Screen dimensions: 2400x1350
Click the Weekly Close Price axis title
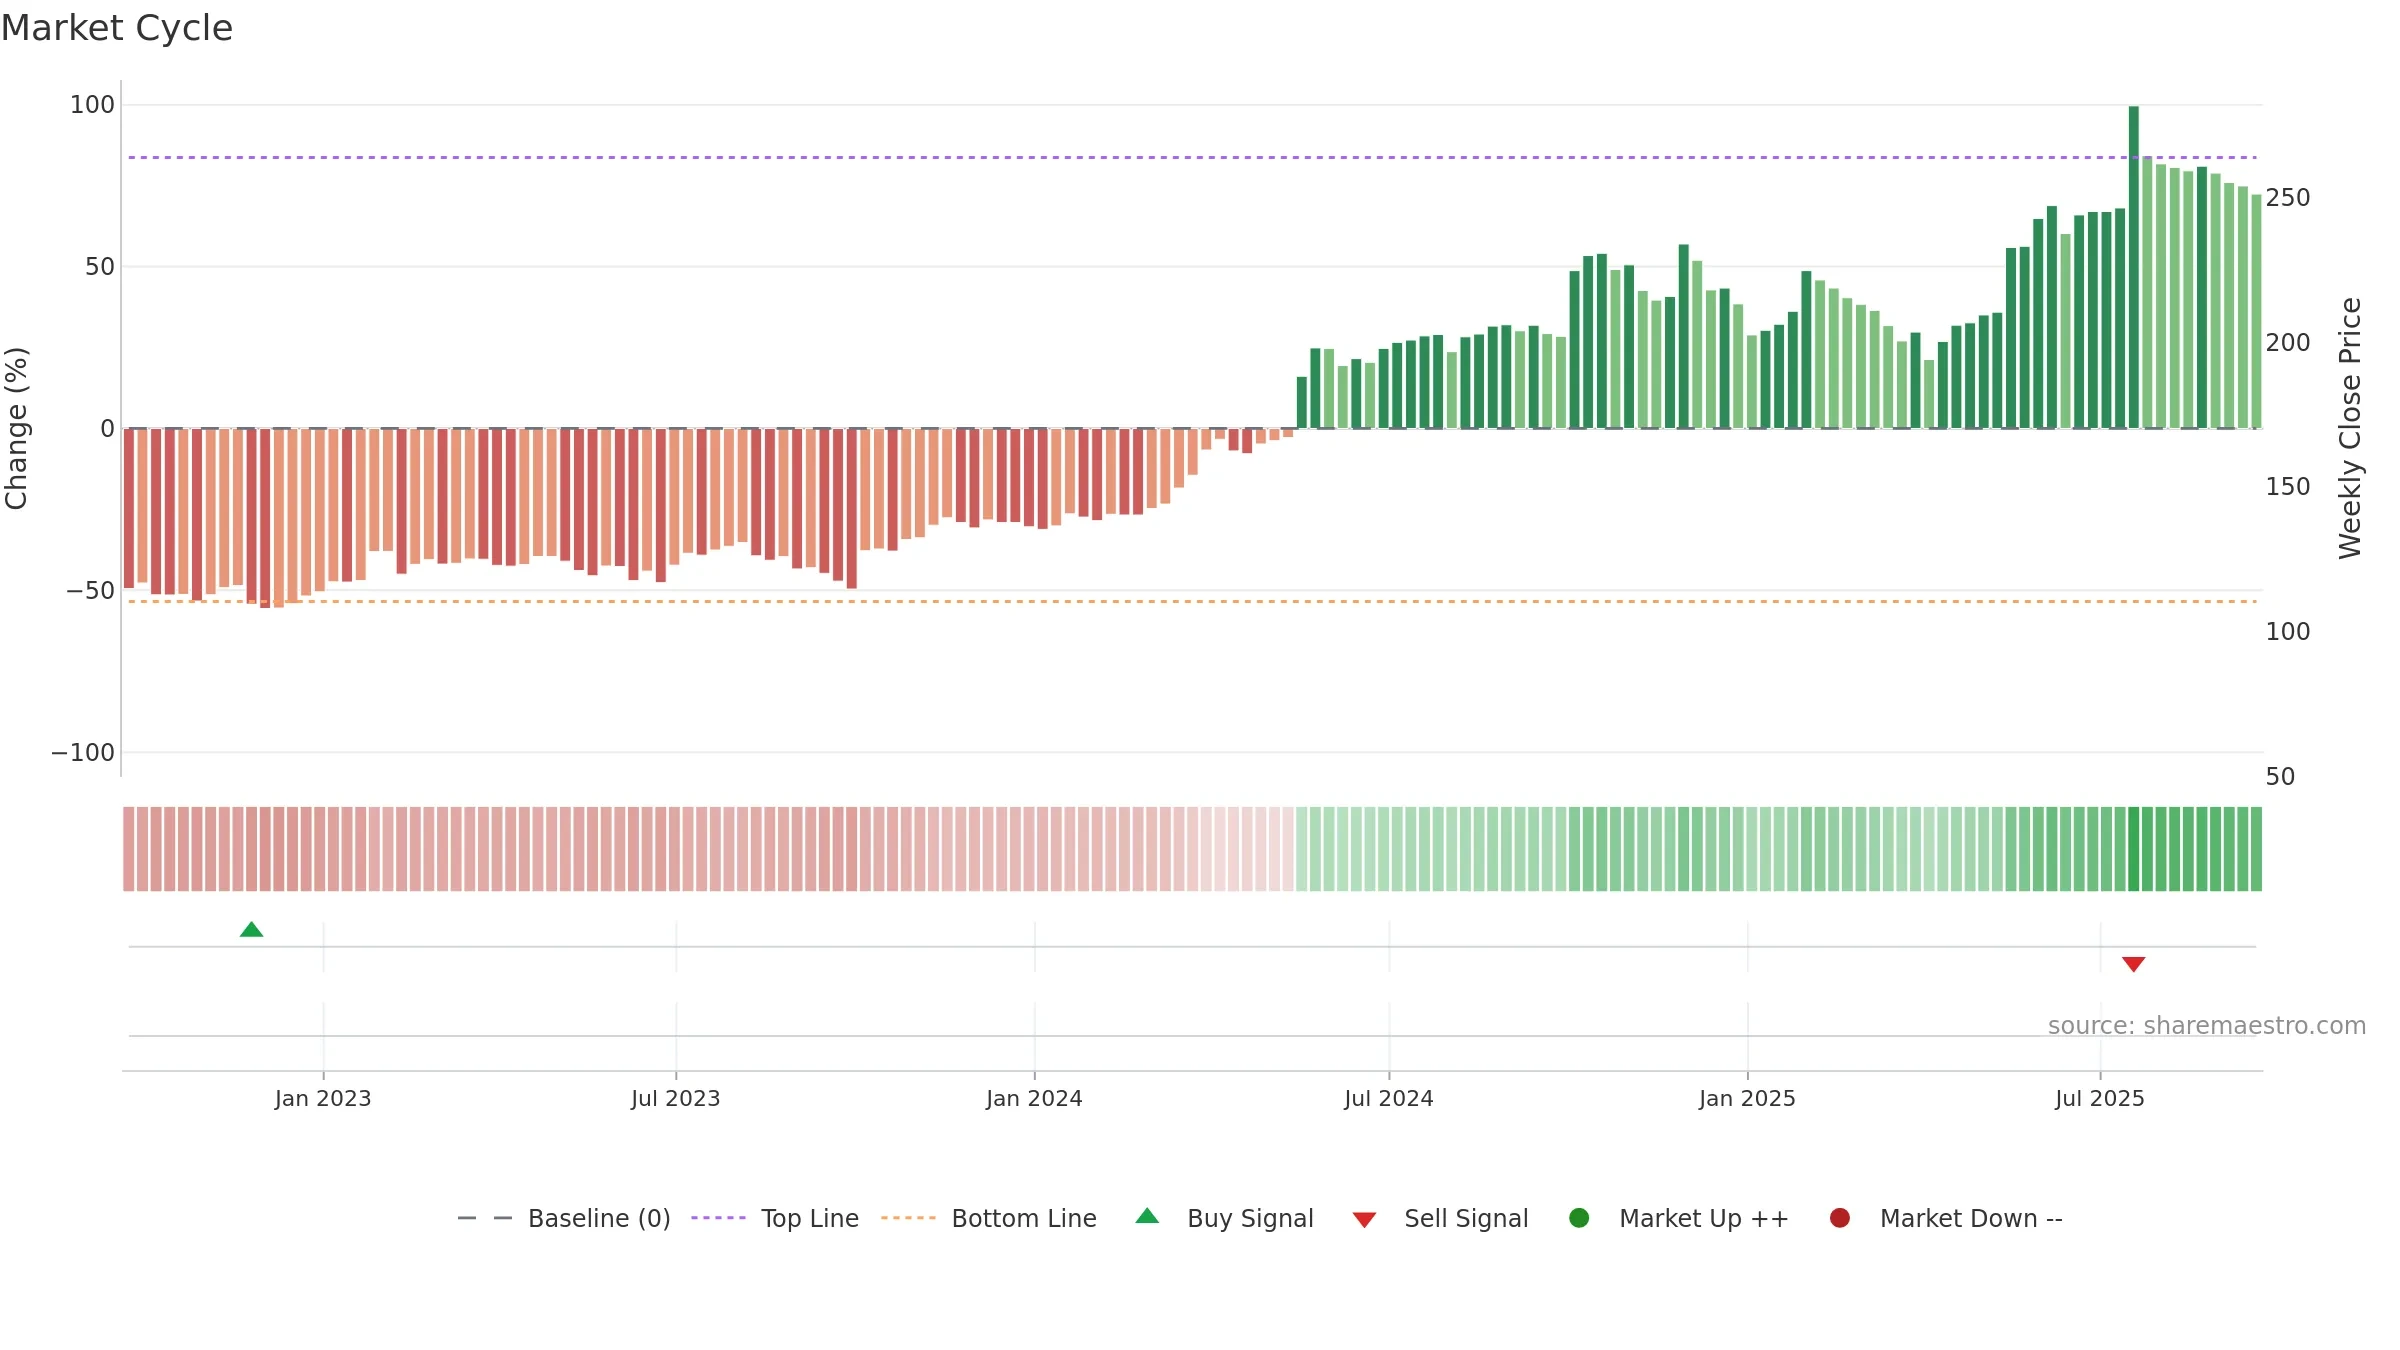(x=2350, y=428)
